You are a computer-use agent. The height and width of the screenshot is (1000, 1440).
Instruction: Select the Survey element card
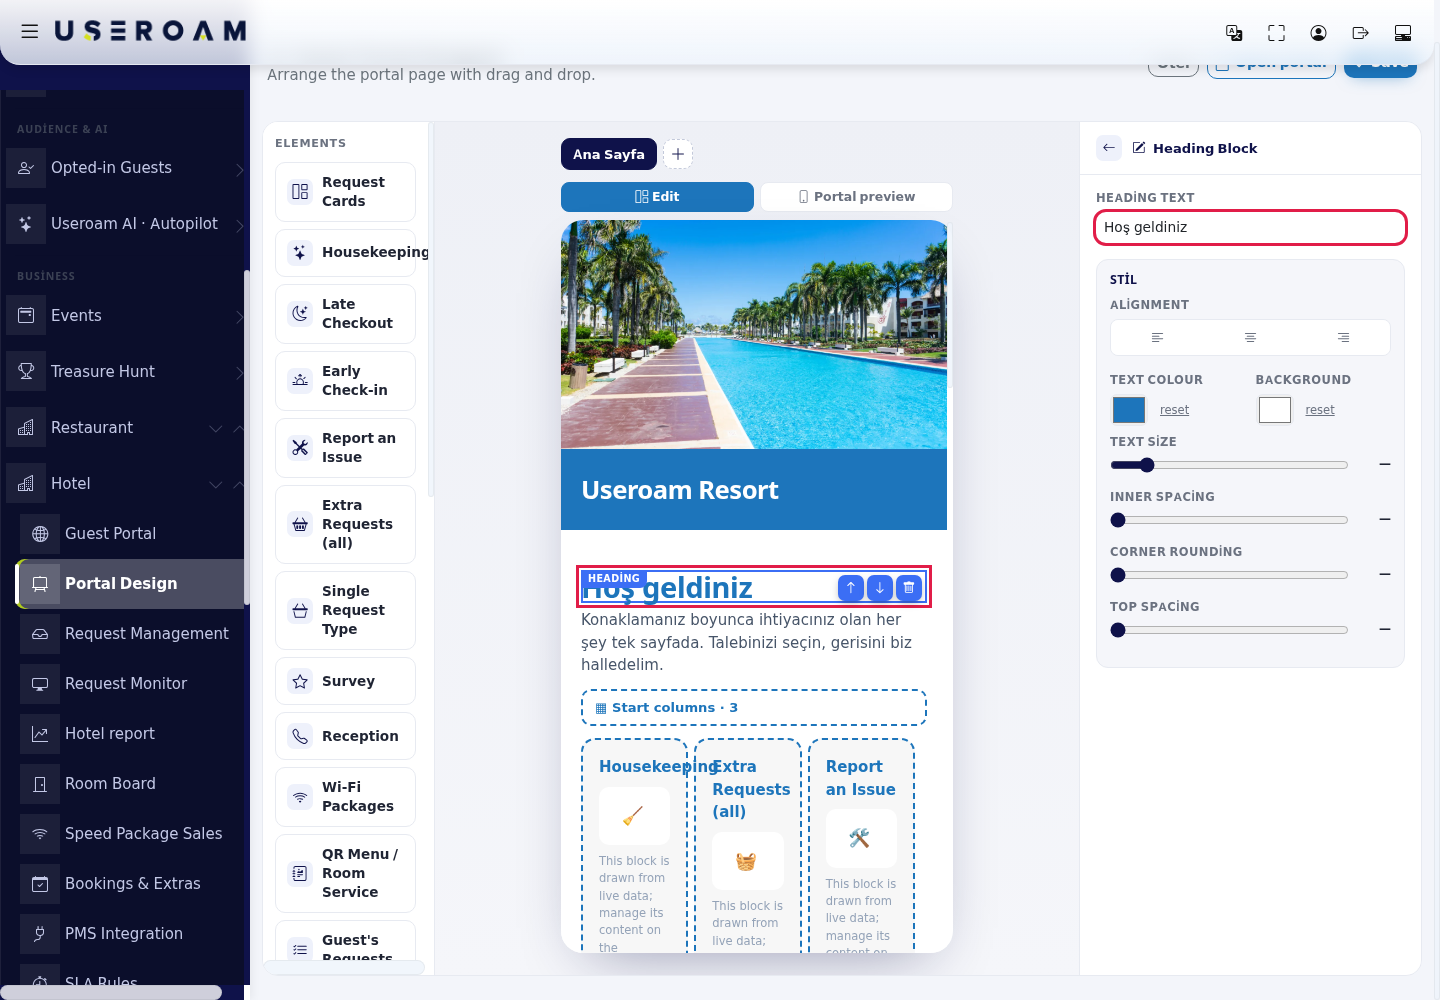point(345,681)
